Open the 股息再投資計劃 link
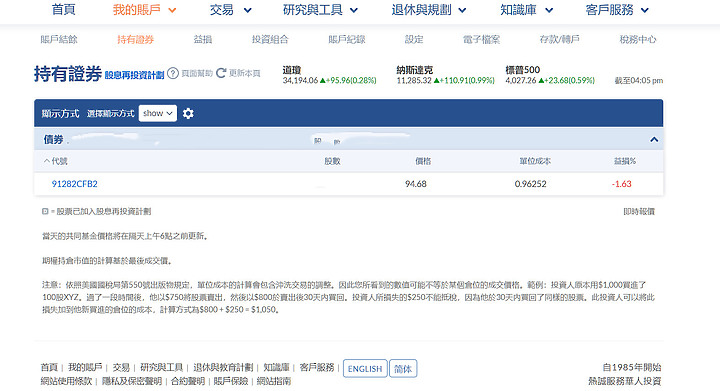This screenshot has height=391, width=720. click(134, 75)
